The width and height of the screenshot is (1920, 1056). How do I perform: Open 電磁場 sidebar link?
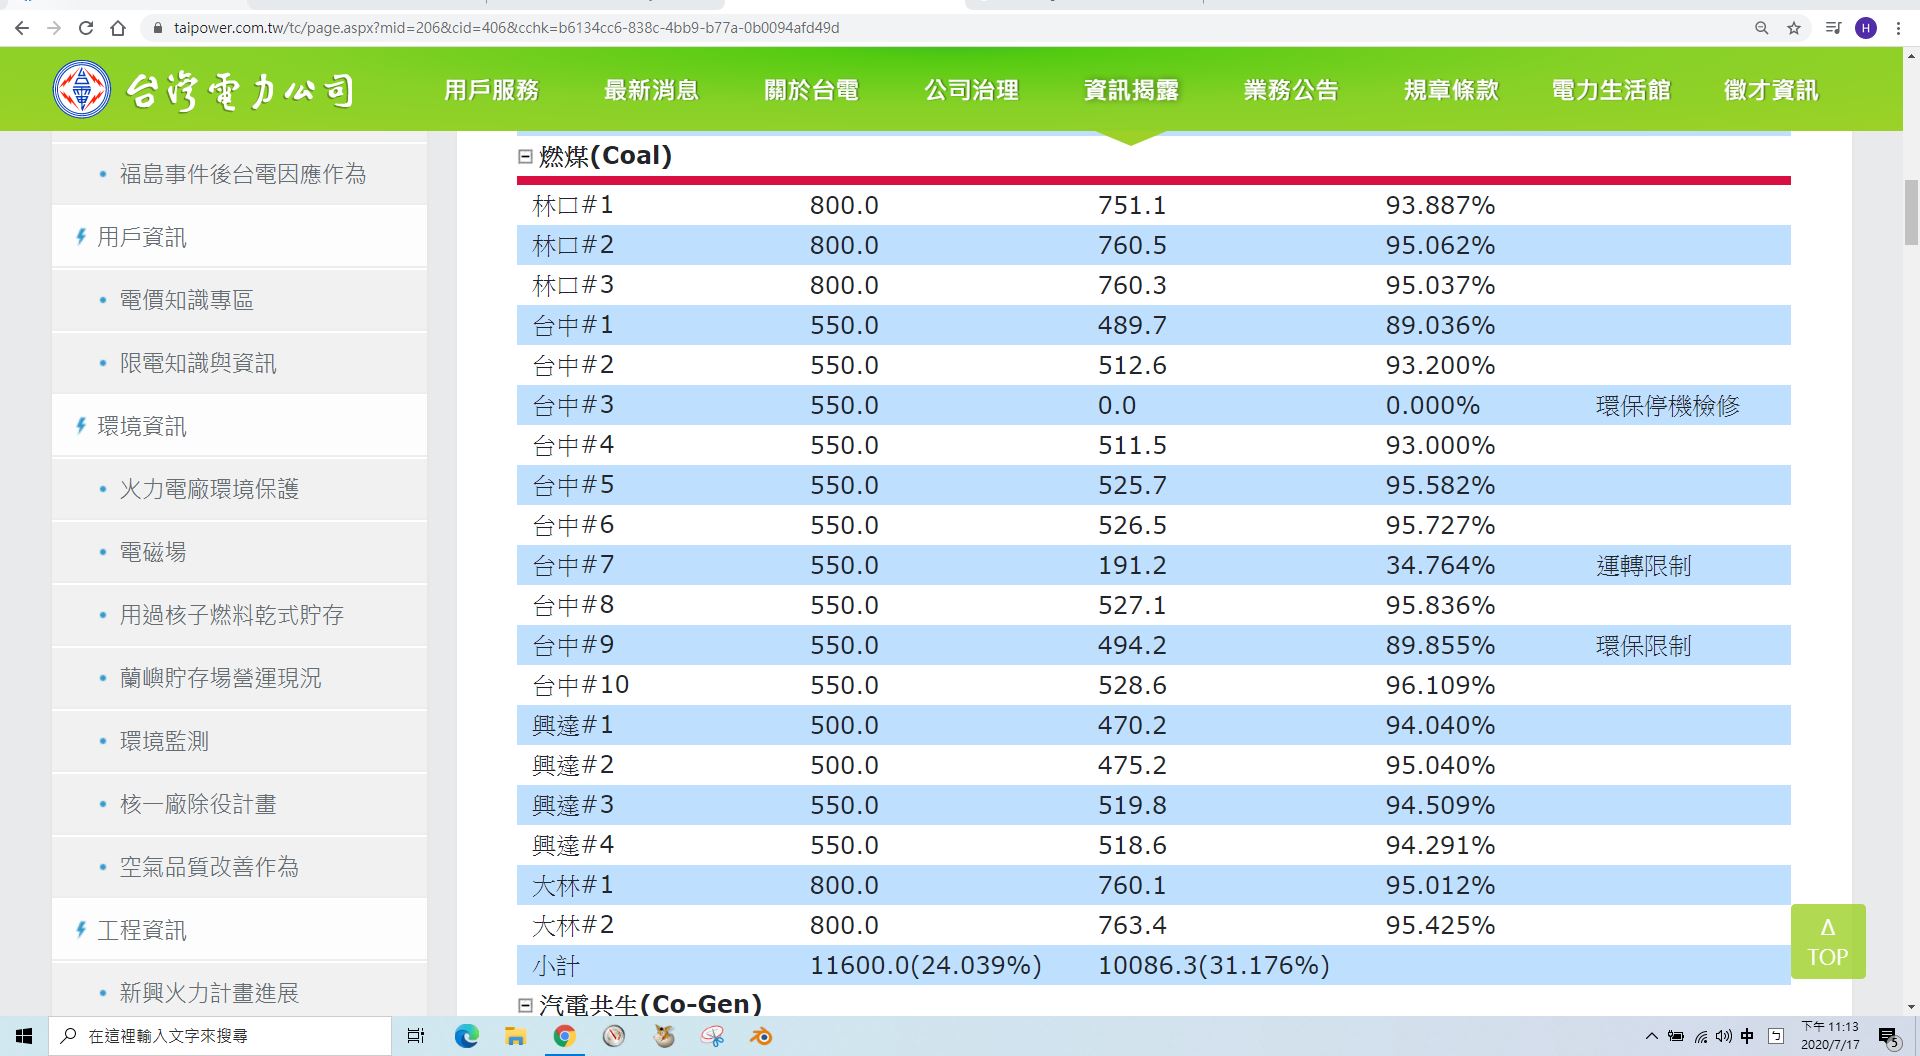click(153, 552)
